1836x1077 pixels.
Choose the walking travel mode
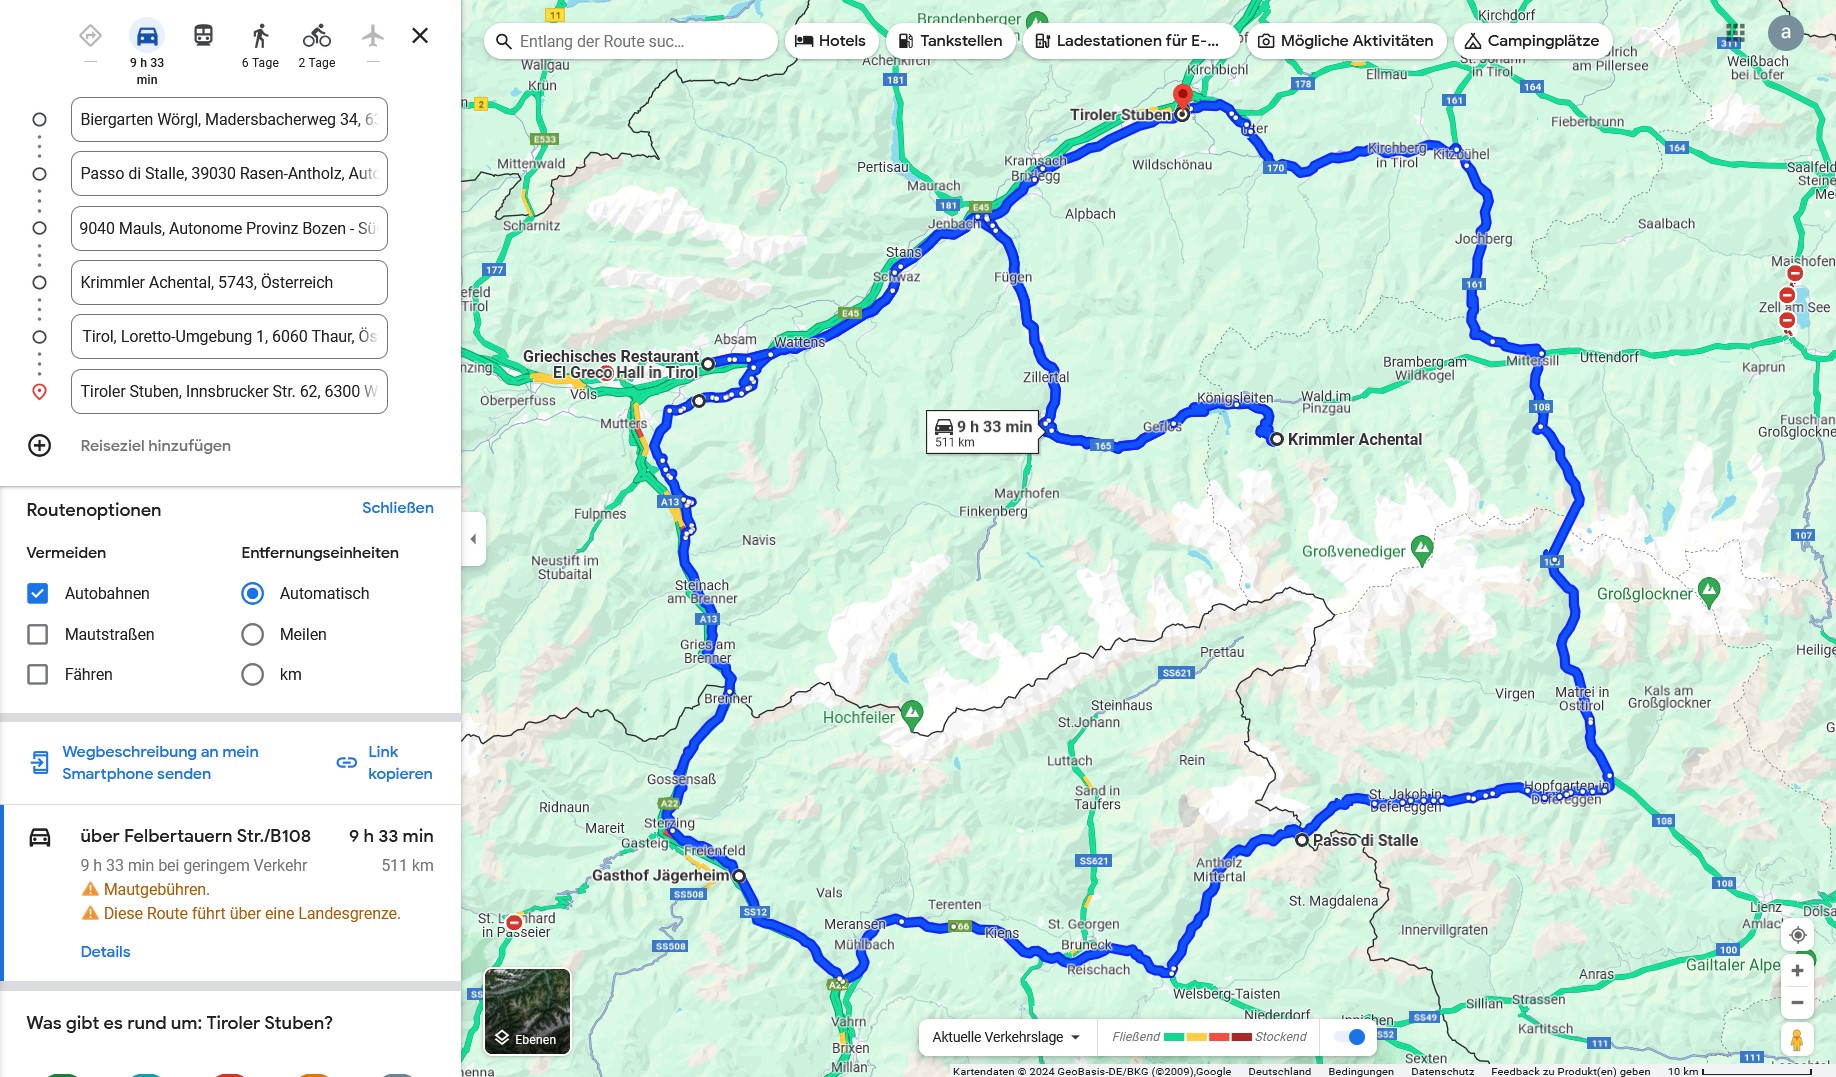260,37
